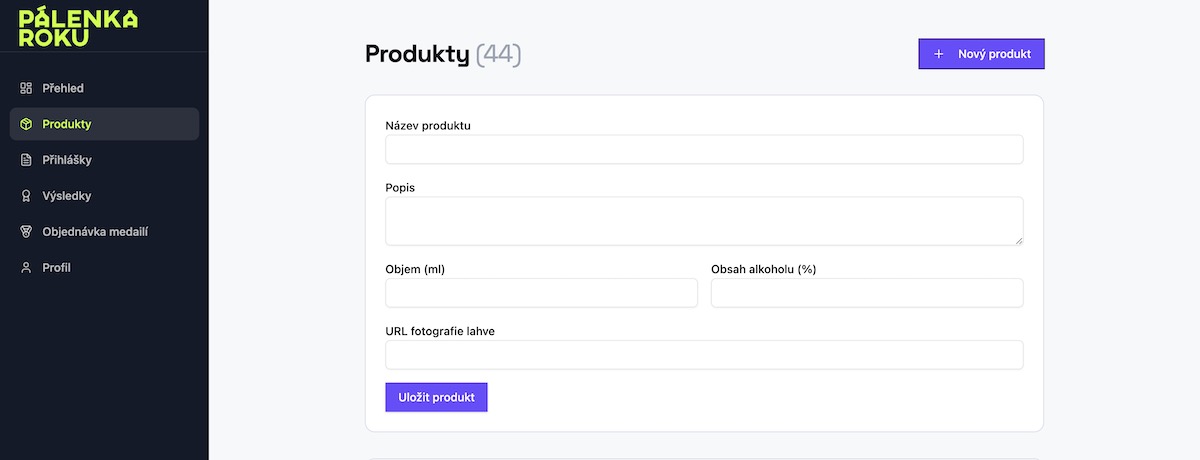Open the Přehled menu item
Screen dimensions: 1200x460
click(x=104, y=88)
